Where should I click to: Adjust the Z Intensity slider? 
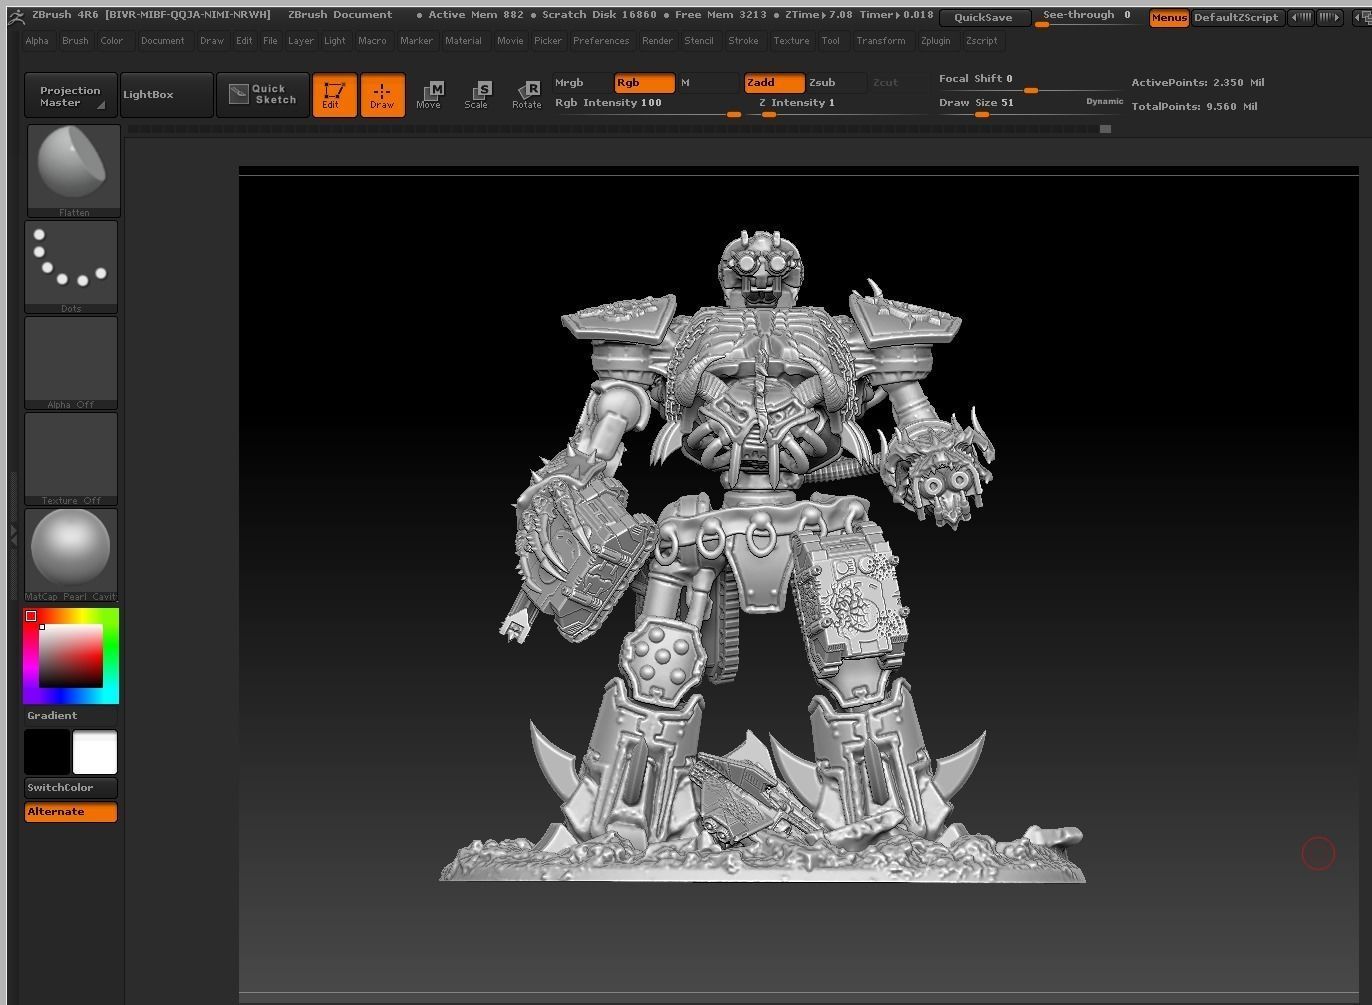840,106
